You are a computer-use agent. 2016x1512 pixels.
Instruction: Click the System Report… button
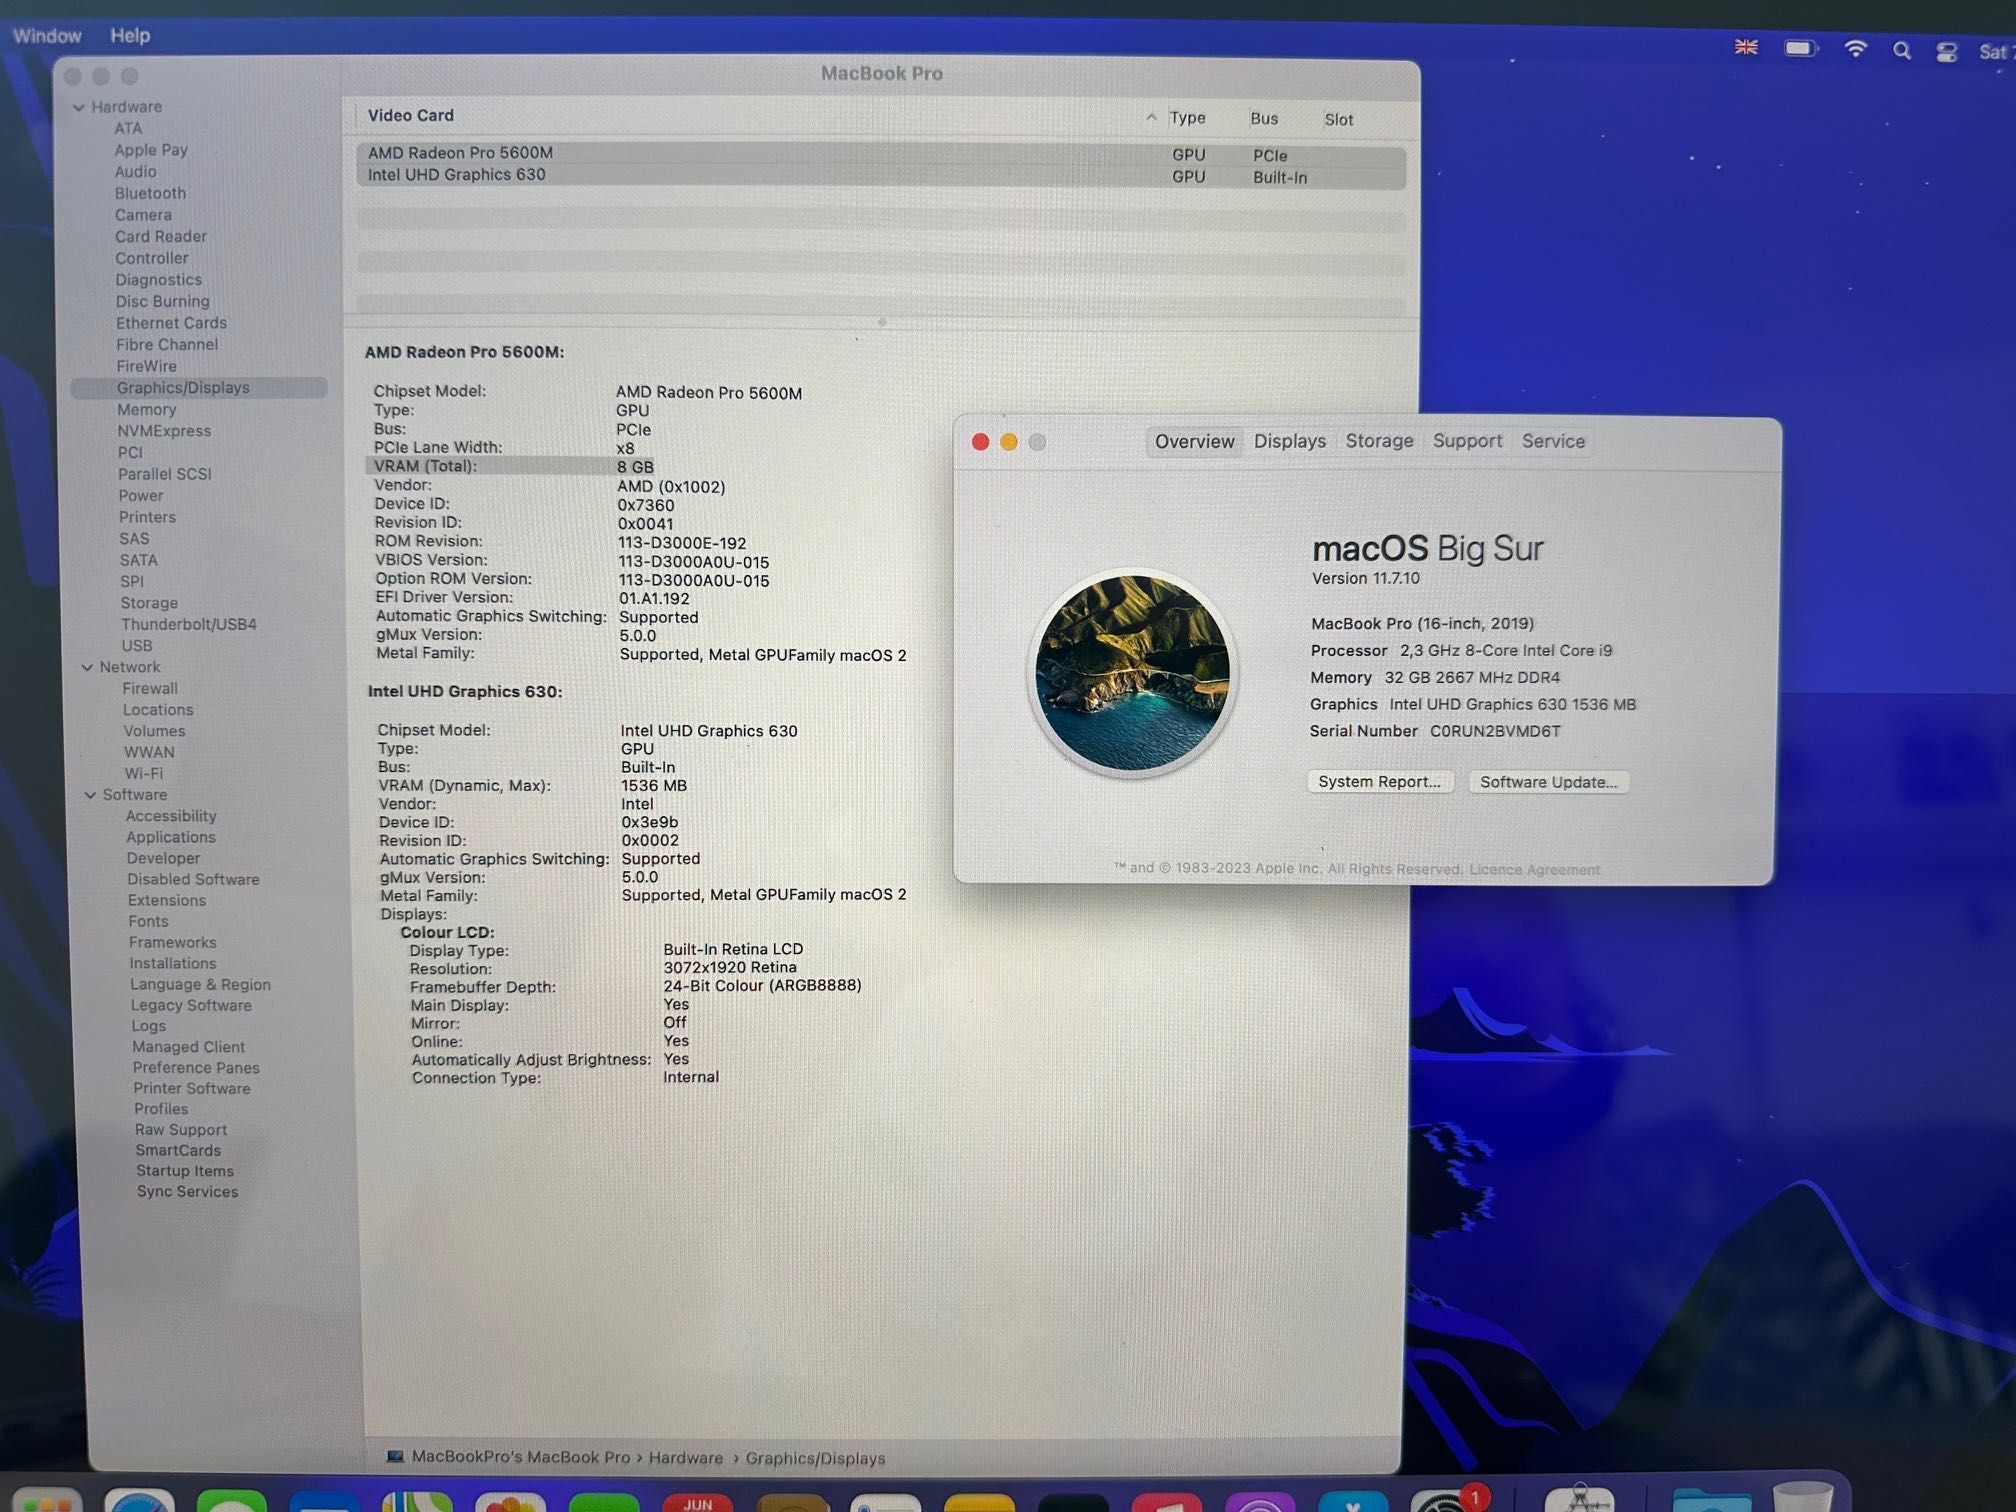click(x=1379, y=781)
